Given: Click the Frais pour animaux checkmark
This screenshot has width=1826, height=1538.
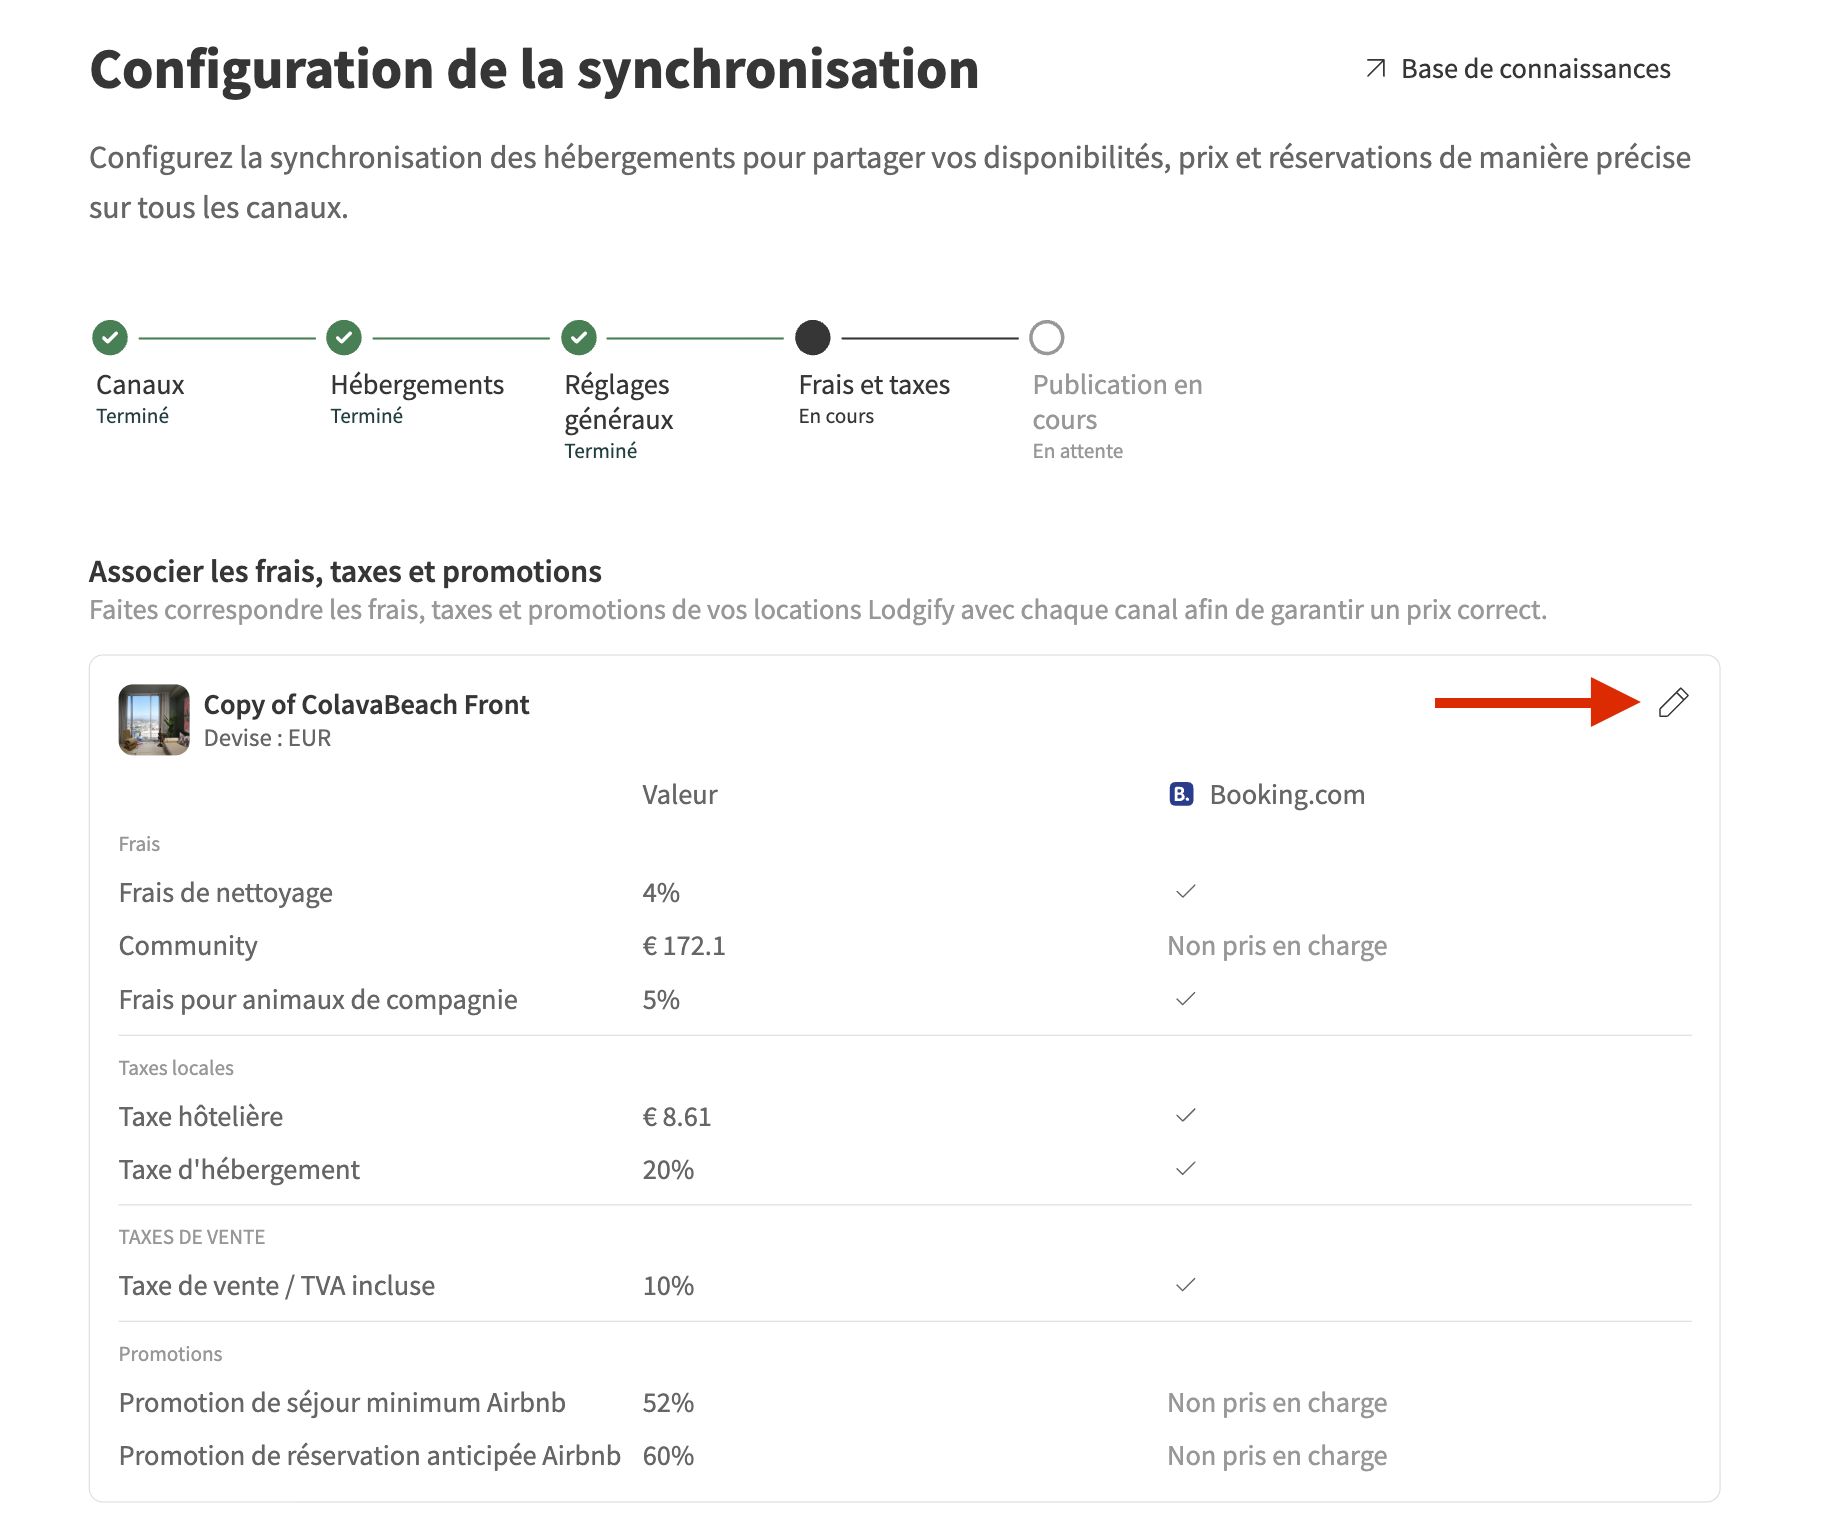Looking at the screenshot, I should pos(1186,999).
